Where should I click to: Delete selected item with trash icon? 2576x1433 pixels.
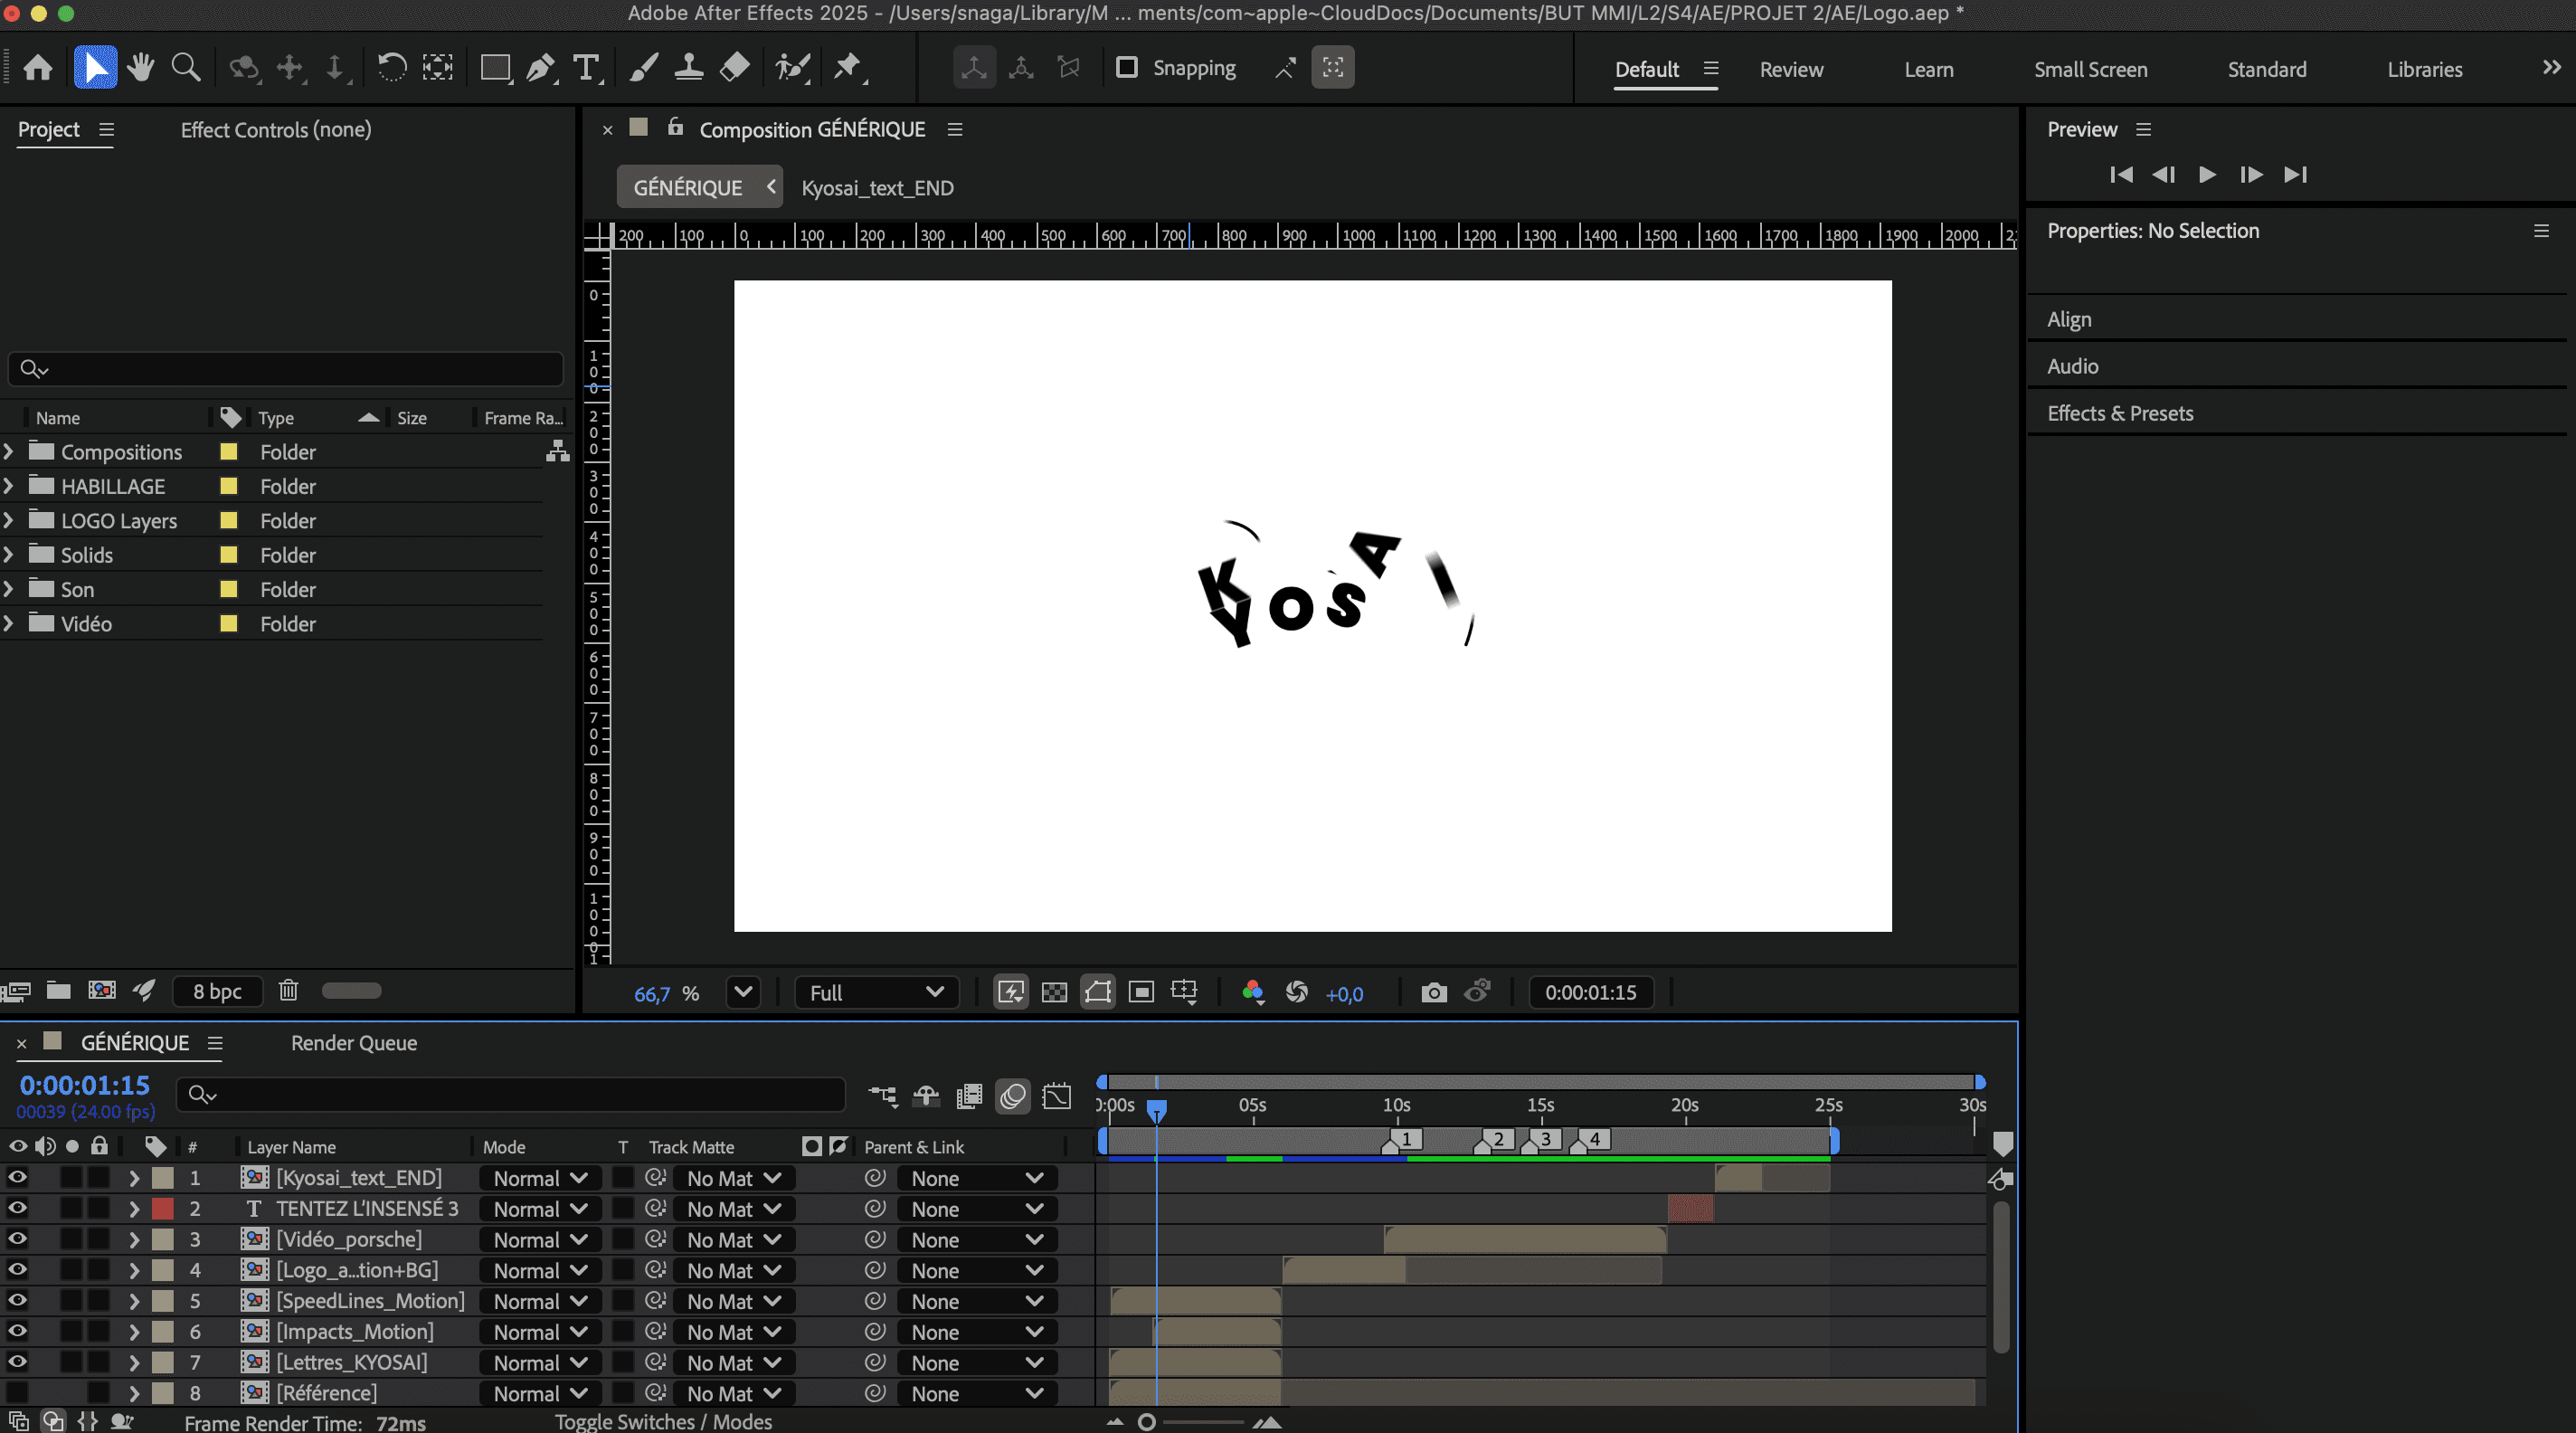[x=288, y=990]
